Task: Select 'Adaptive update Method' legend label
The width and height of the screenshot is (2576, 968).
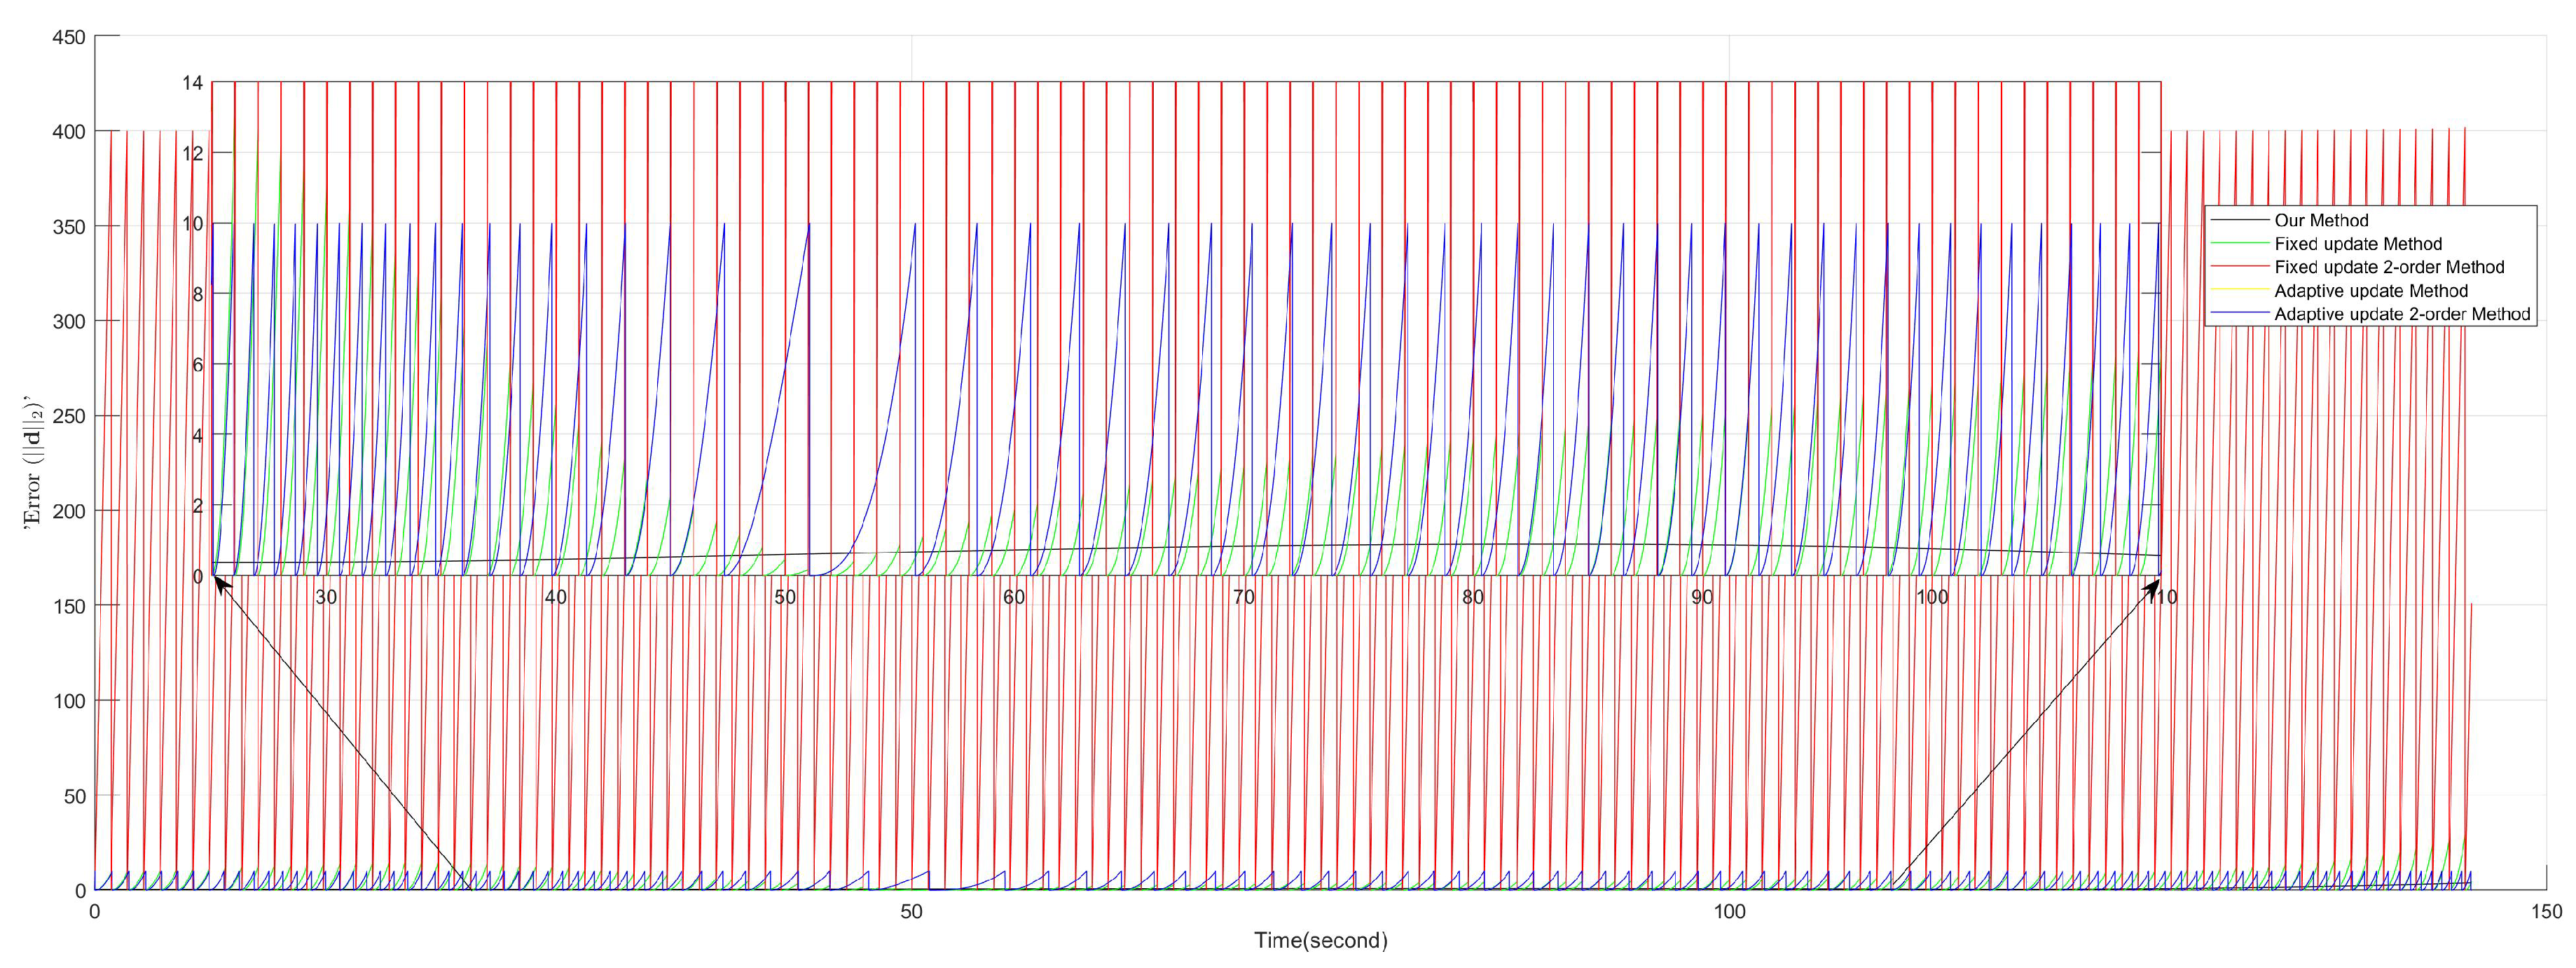Action: [2370, 291]
